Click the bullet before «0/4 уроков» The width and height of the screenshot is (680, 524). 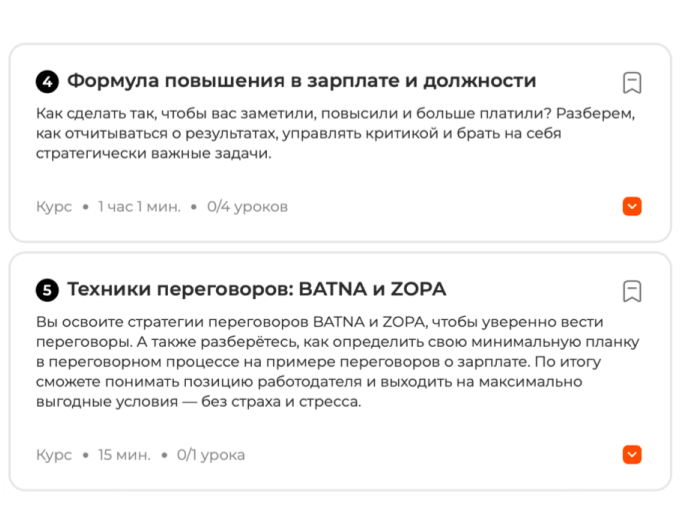point(194,207)
